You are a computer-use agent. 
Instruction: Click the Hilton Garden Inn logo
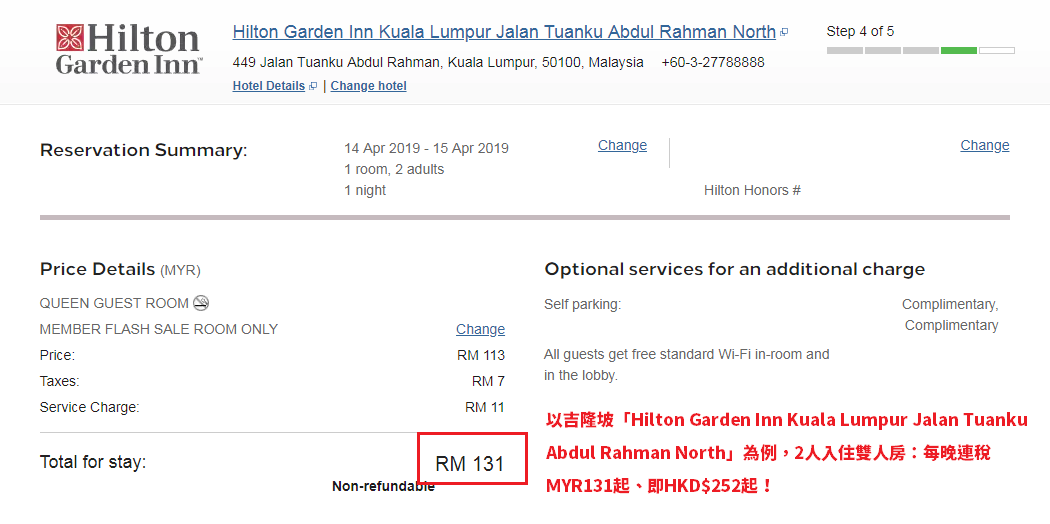coord(128,49)
